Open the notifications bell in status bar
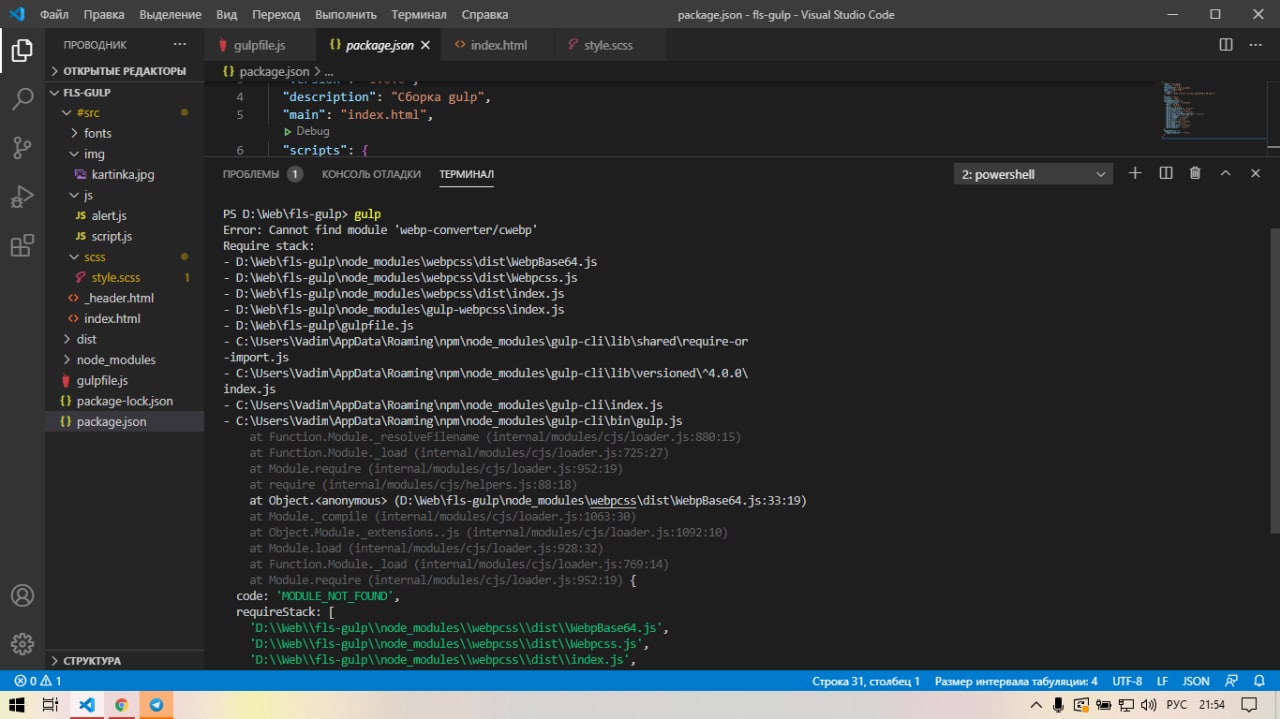Image resolution: width=1280 pixels, height=719 pixels. [1259, 681]
